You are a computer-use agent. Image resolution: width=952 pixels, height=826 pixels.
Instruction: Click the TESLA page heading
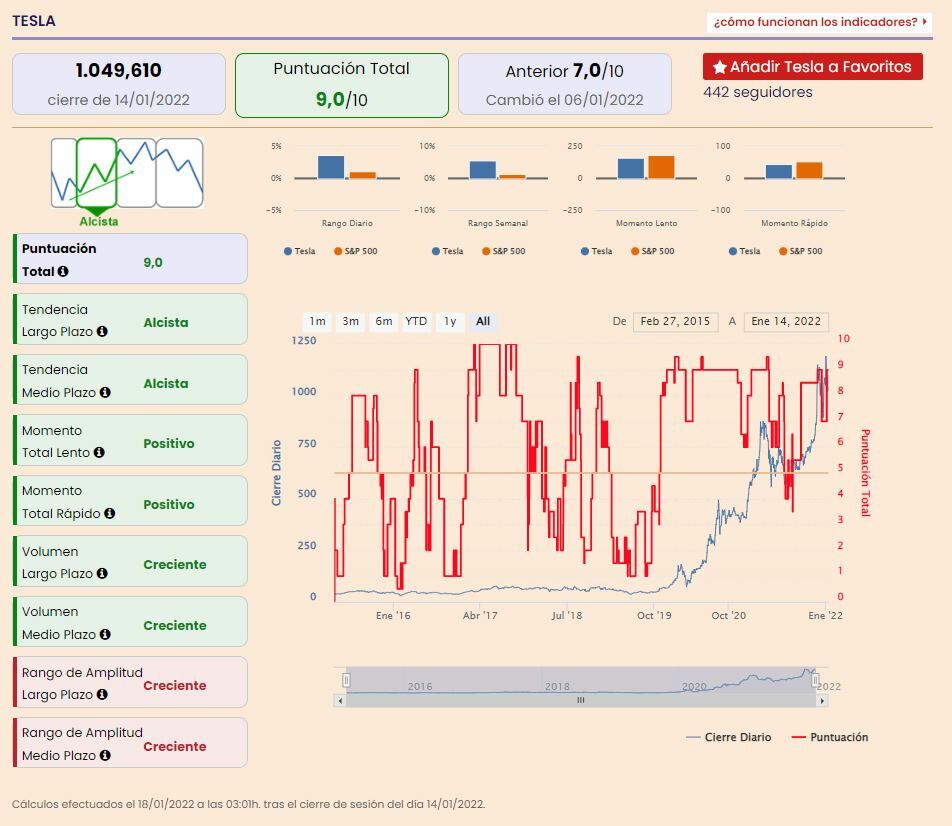click(34, 21)
